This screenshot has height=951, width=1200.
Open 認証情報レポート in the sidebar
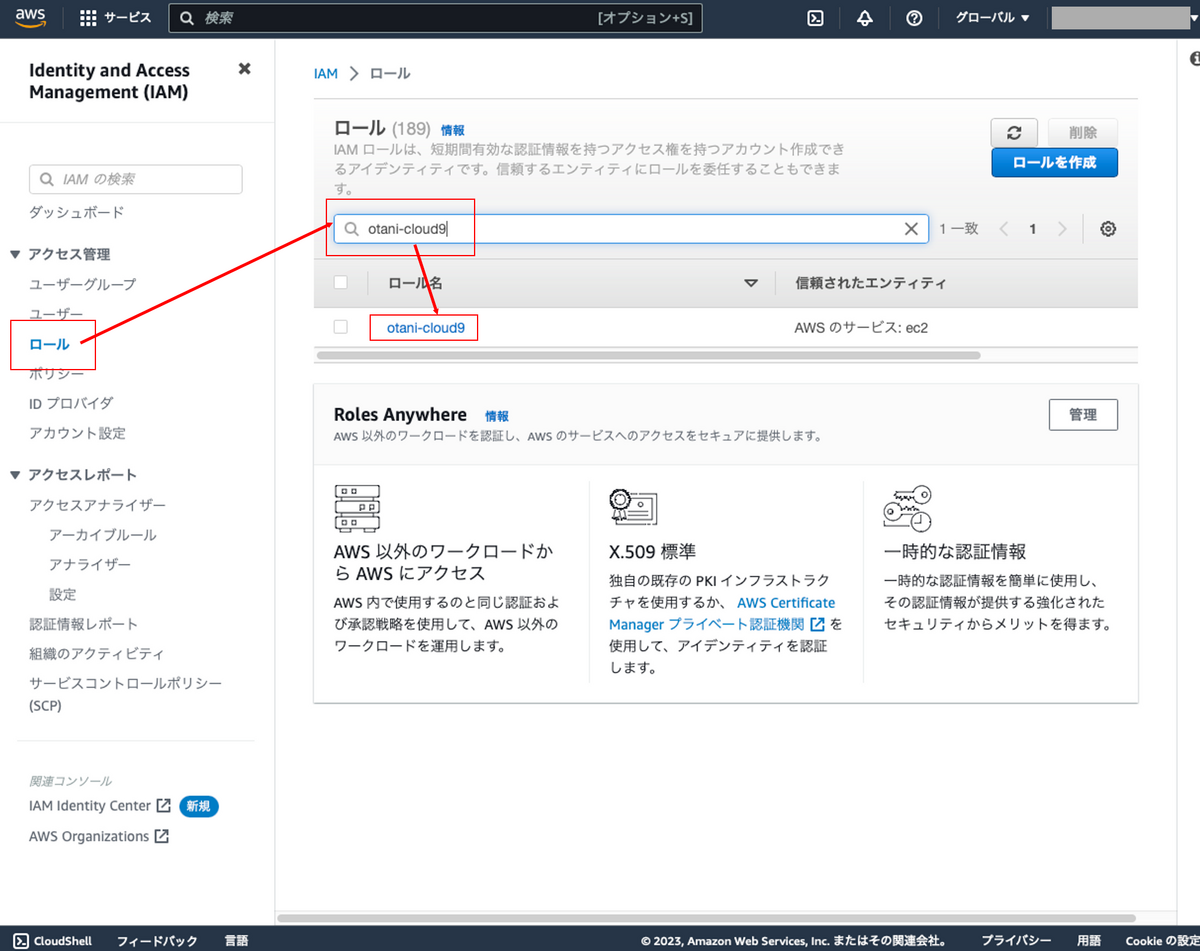(84, 624)
